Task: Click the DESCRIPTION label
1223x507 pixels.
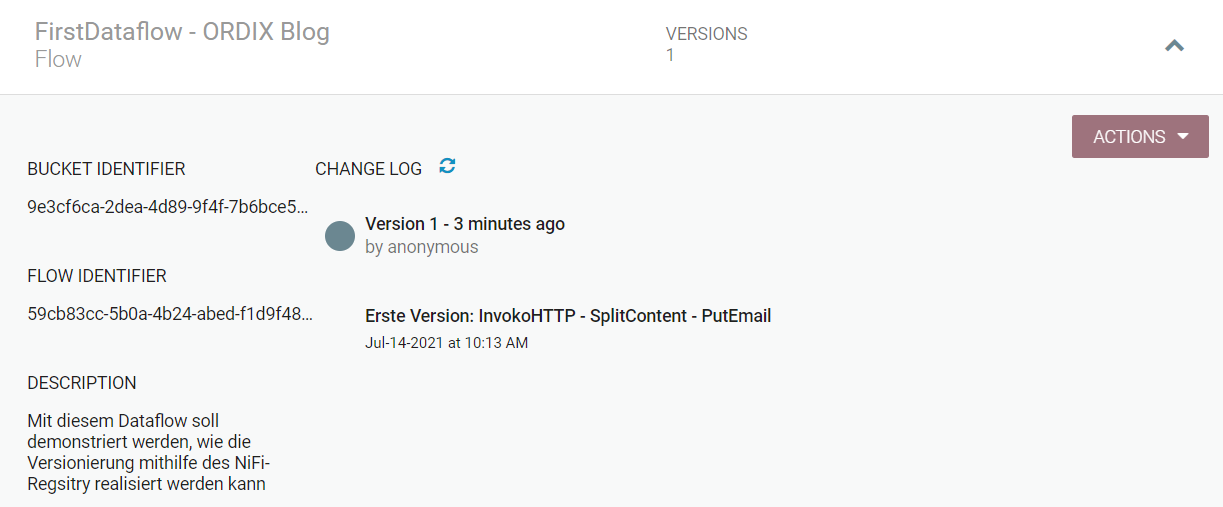Action: coord(82,383)
